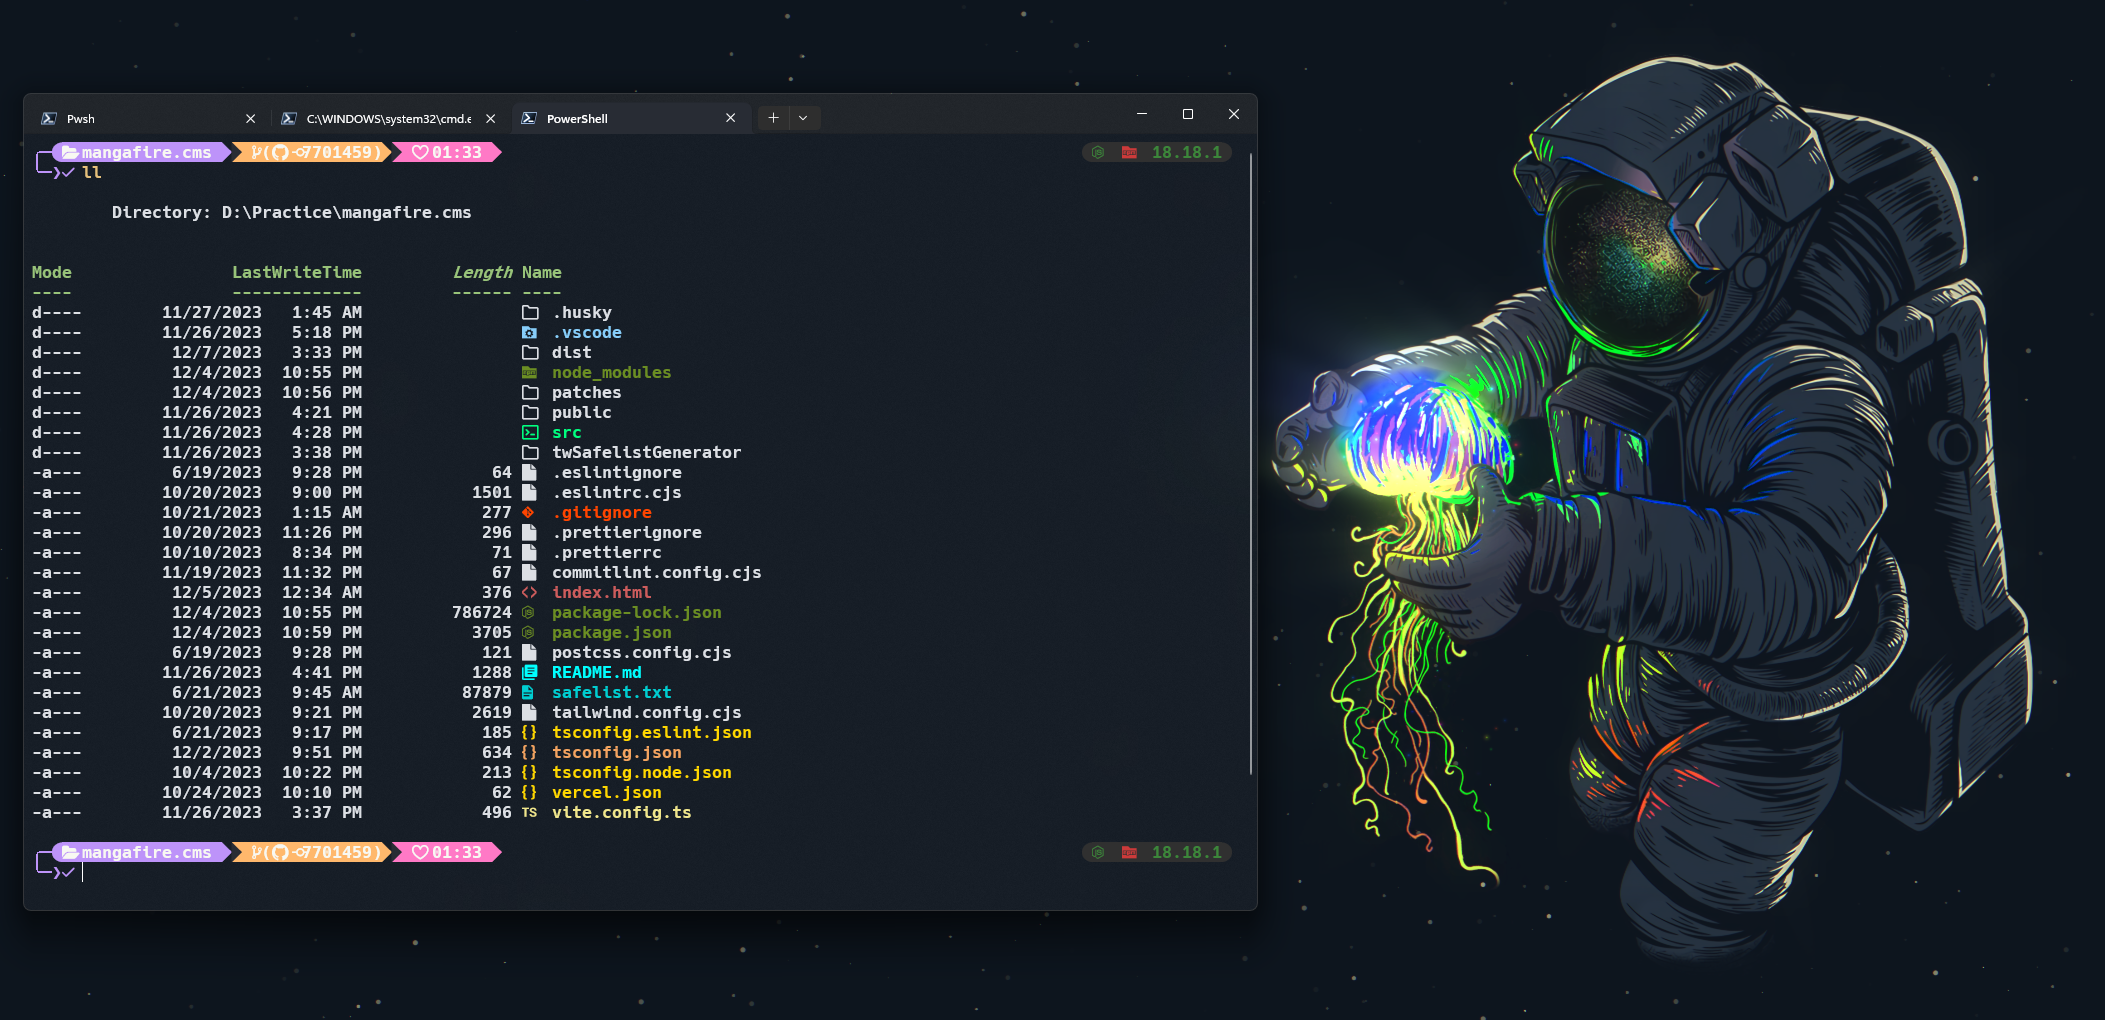Image resolution: width=2105 pixels, height=1020 pixels.
Task: Click the LastWriteTime column header
Action: [297, 273]
